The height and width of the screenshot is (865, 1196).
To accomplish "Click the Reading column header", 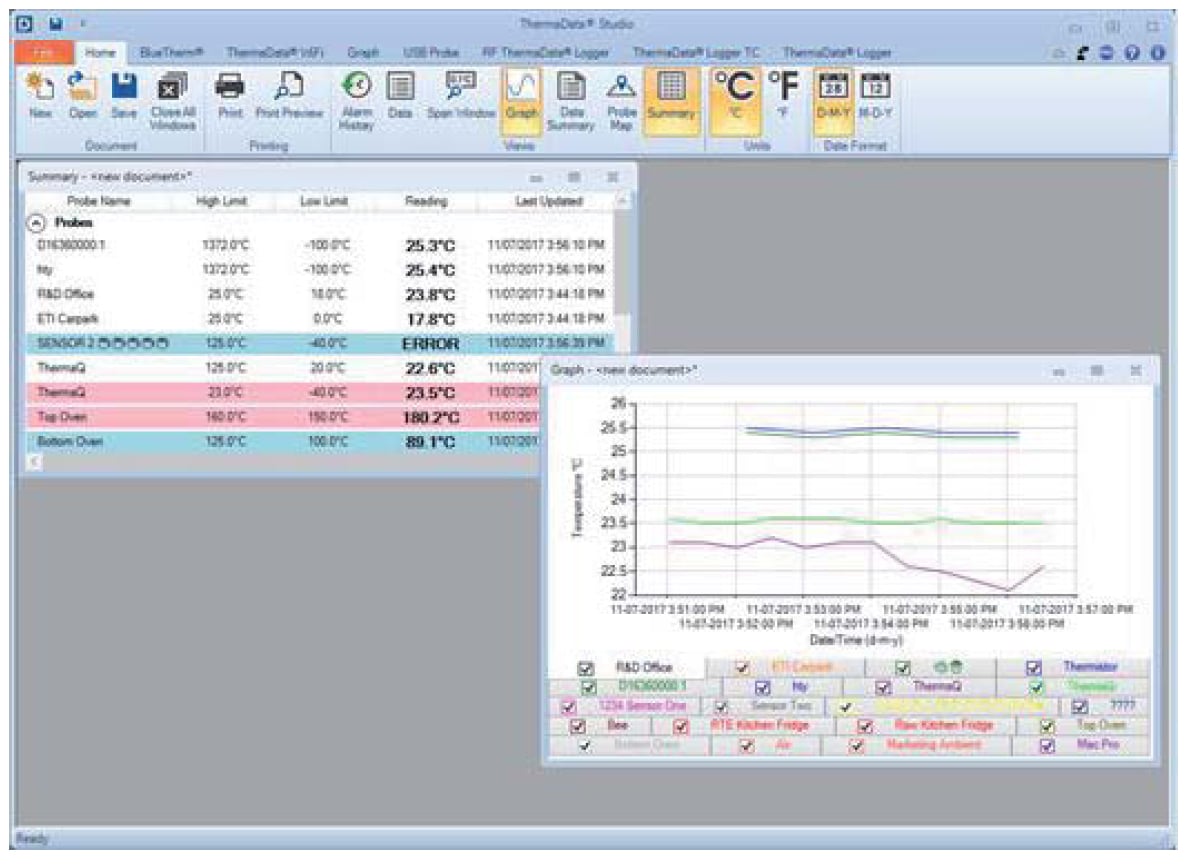I will [x=426, y=202].
